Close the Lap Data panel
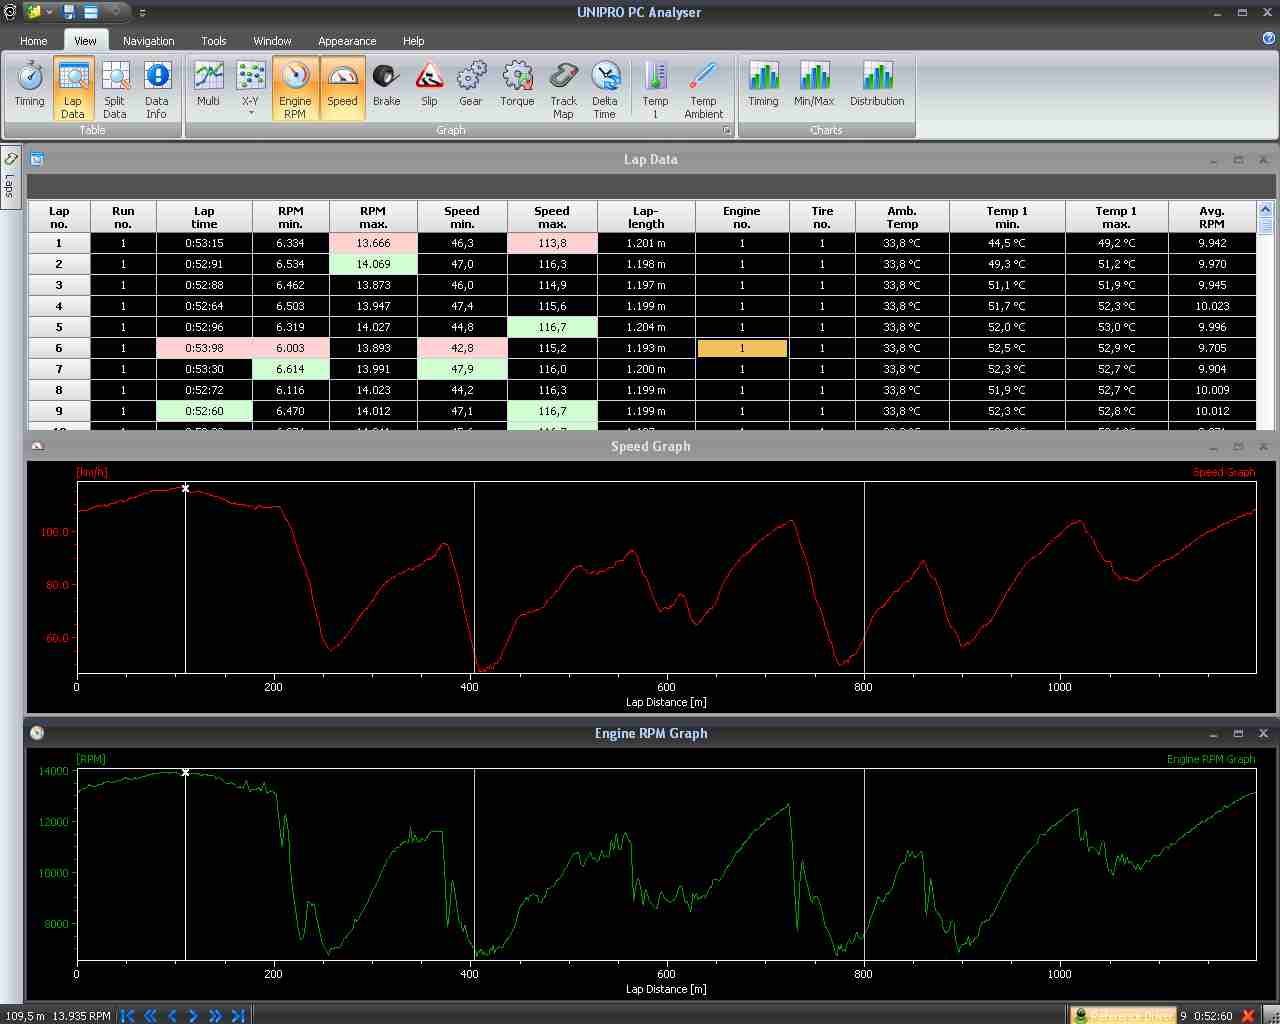 pyautogui.click(x=1263, y=160)
